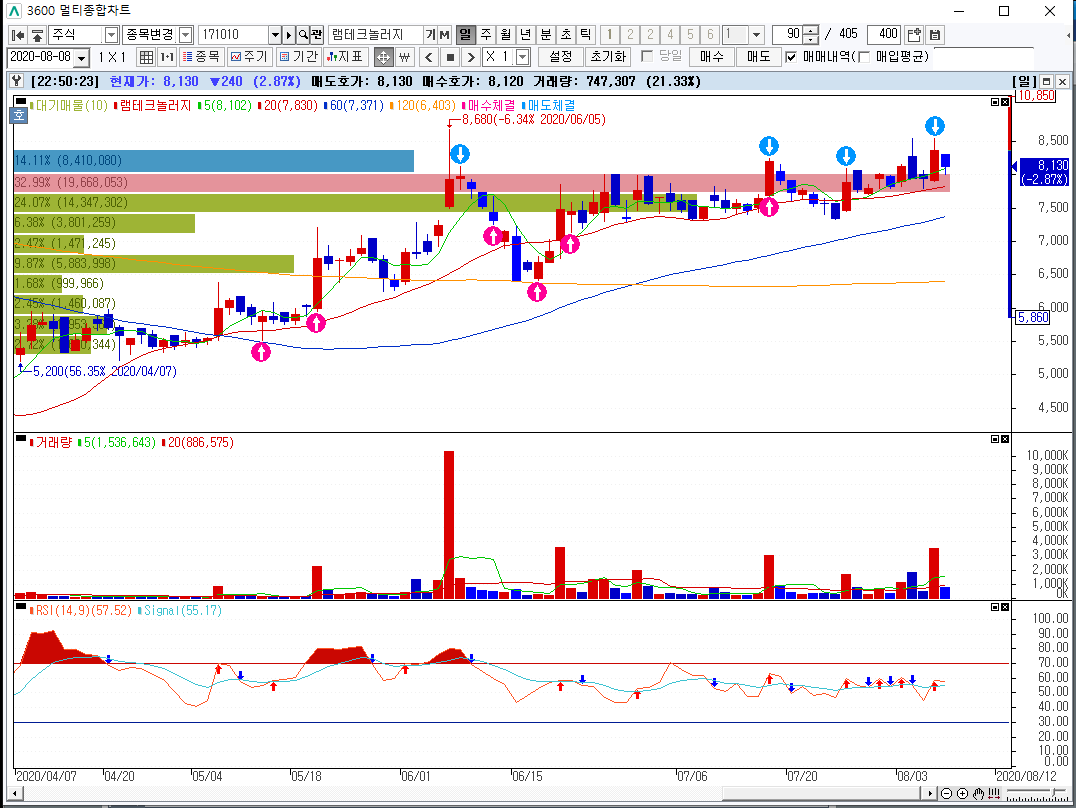
Task: Click the zoom slider at bottom right
Action: point(1036,794)
